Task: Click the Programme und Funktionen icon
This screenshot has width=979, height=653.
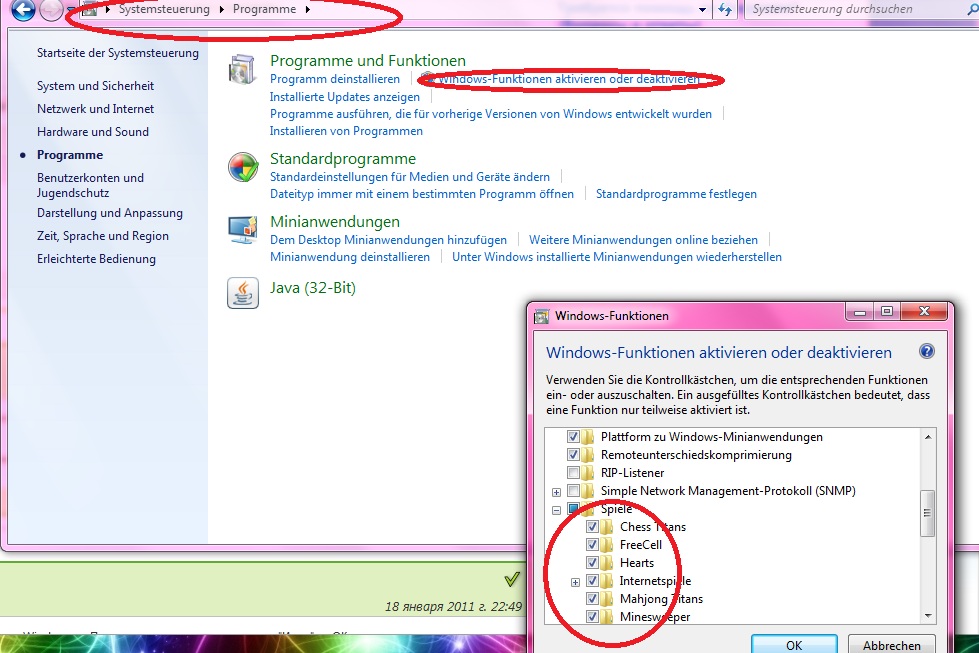Action: tap(243, 70)
